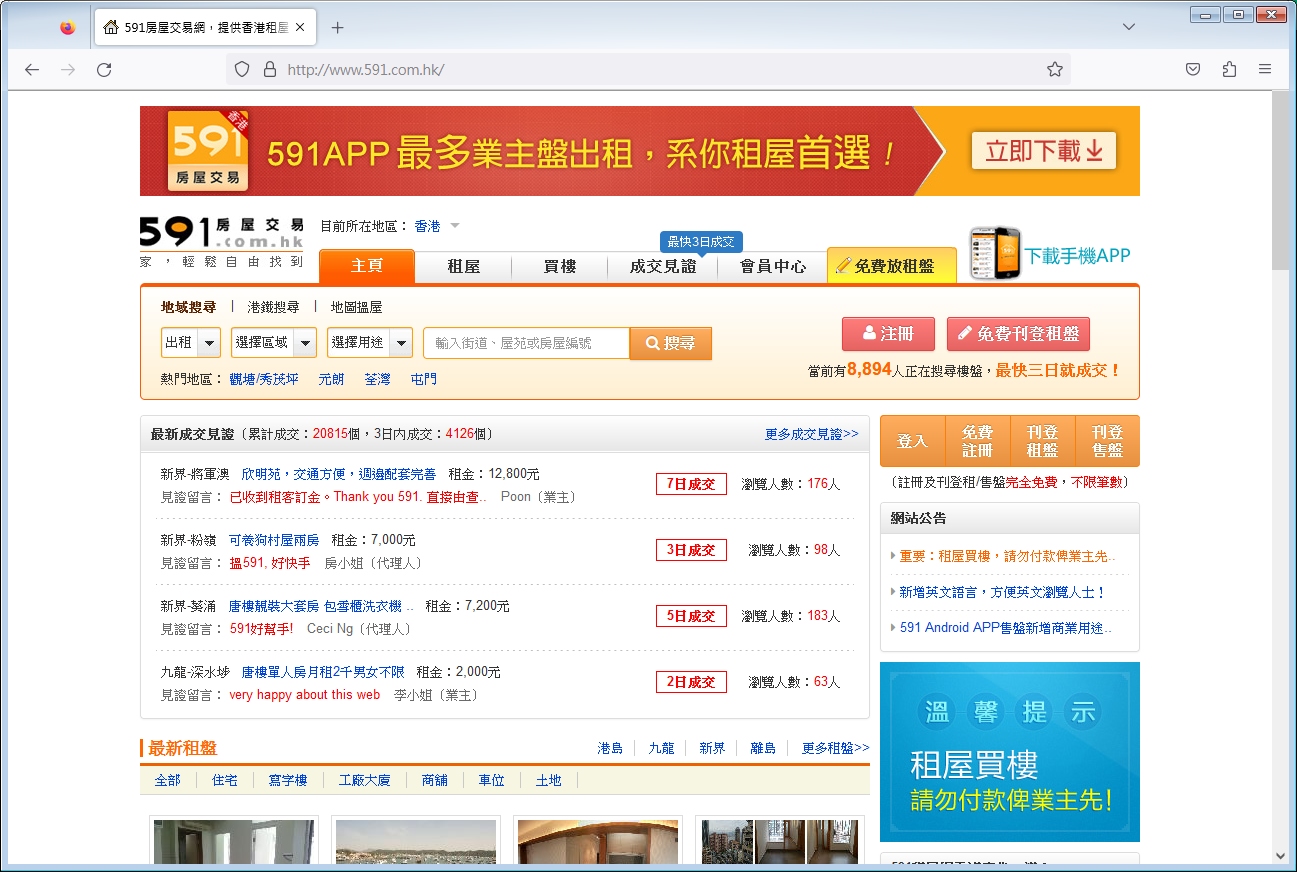Viewport: 1297px width, 872px height.
Task: Select the 寫字樓 property type tab
Action: pyautogui.click(x=288, y=780)
